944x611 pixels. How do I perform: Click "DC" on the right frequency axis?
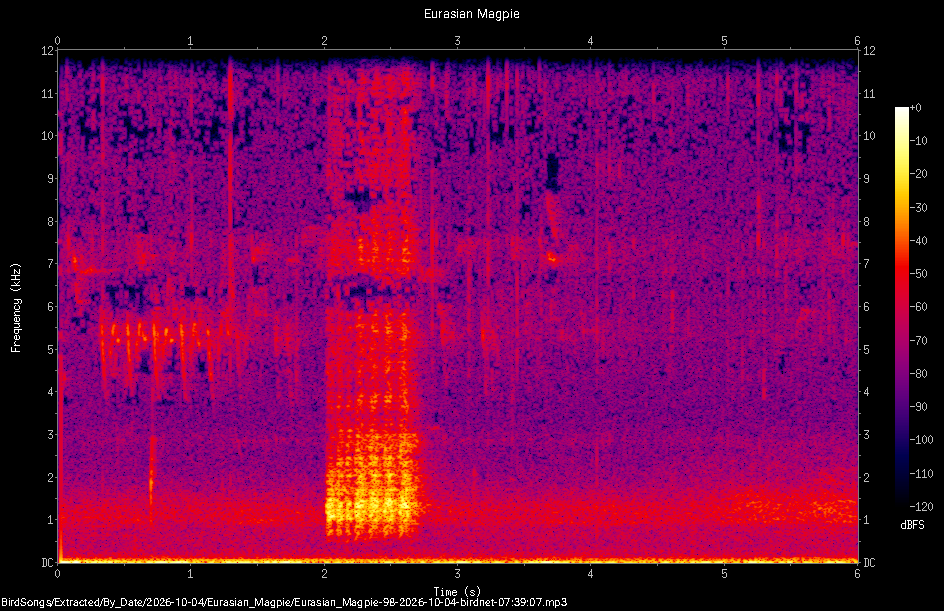click(869, 563)
